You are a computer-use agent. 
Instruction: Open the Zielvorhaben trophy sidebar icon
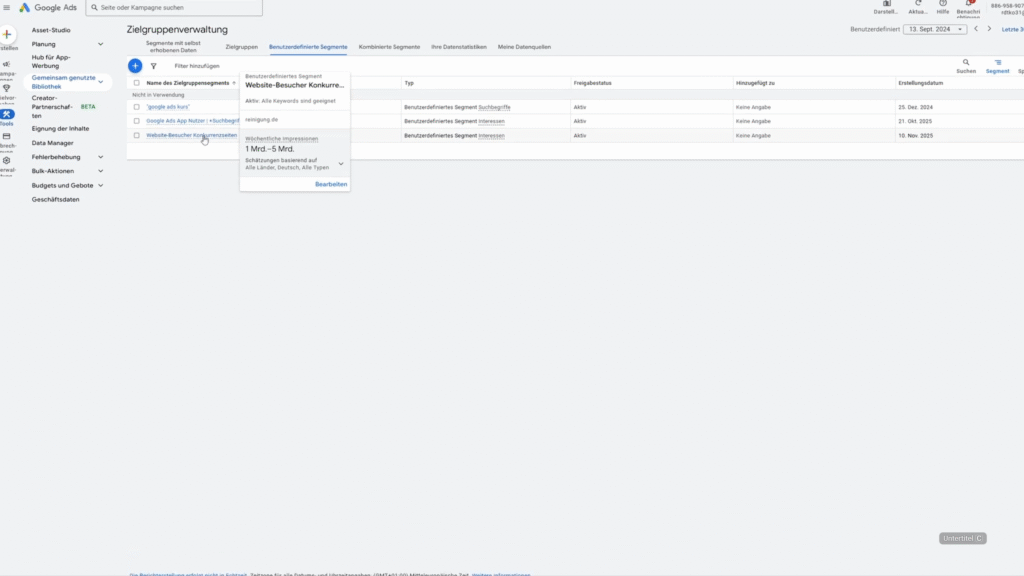(7, 88)
